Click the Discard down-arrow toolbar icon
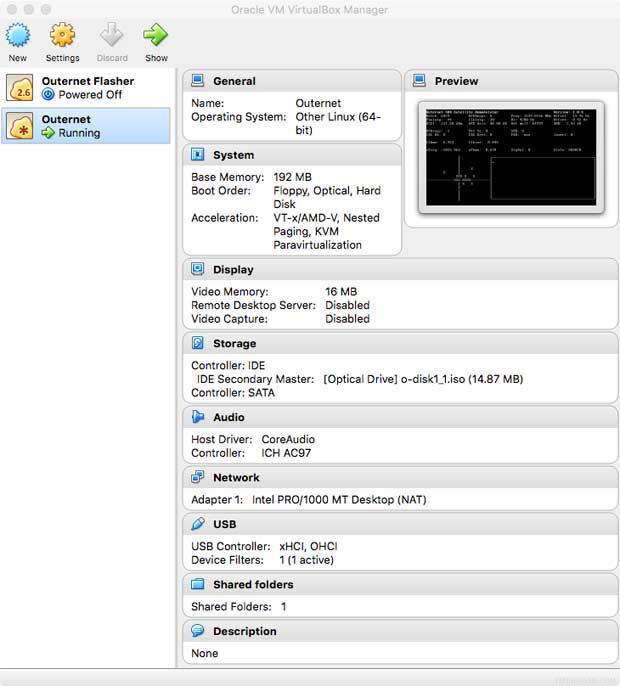 point(112,34)
